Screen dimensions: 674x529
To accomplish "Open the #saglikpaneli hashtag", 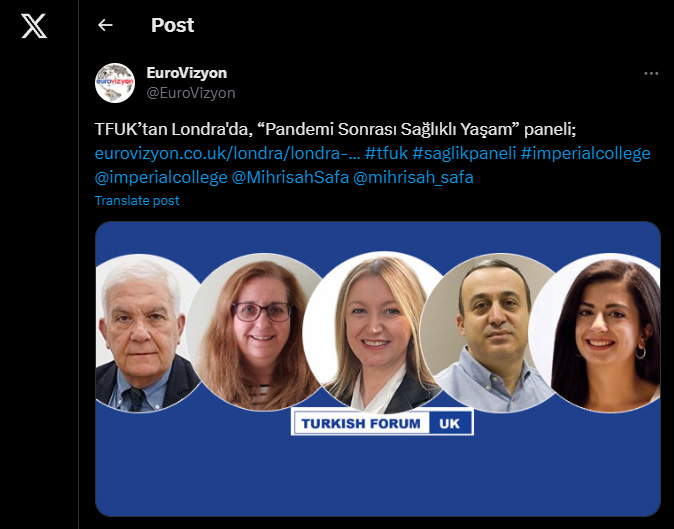I will [464, 153].
